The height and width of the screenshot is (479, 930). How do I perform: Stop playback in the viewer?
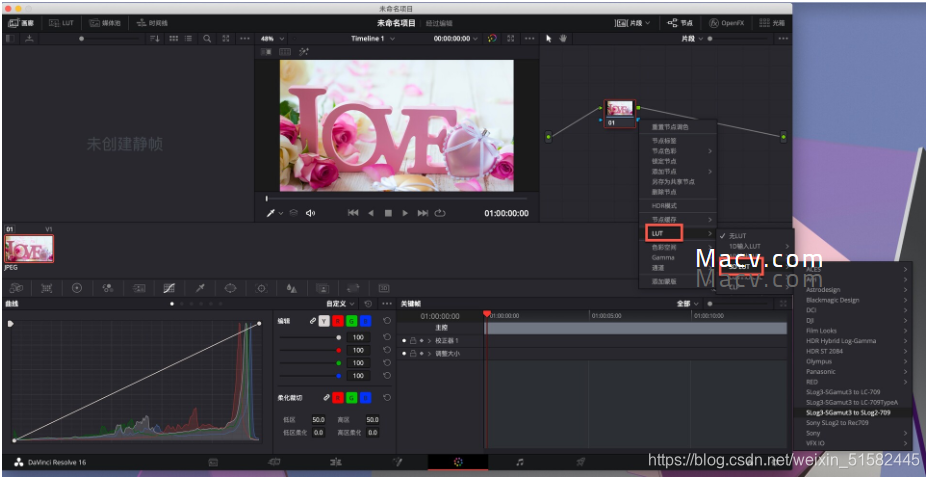coord(388,213)
